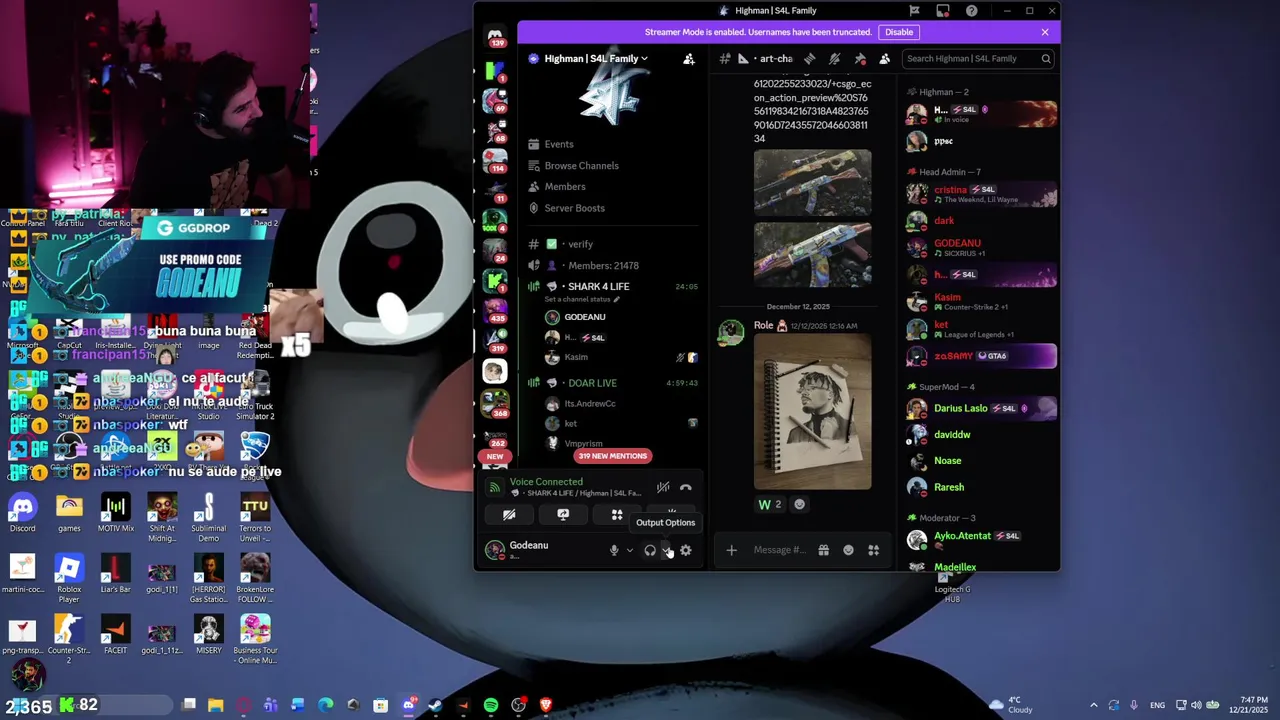1280x720 pixels.
Task: Open apps icon in message bar
Action: coord(873,550)
